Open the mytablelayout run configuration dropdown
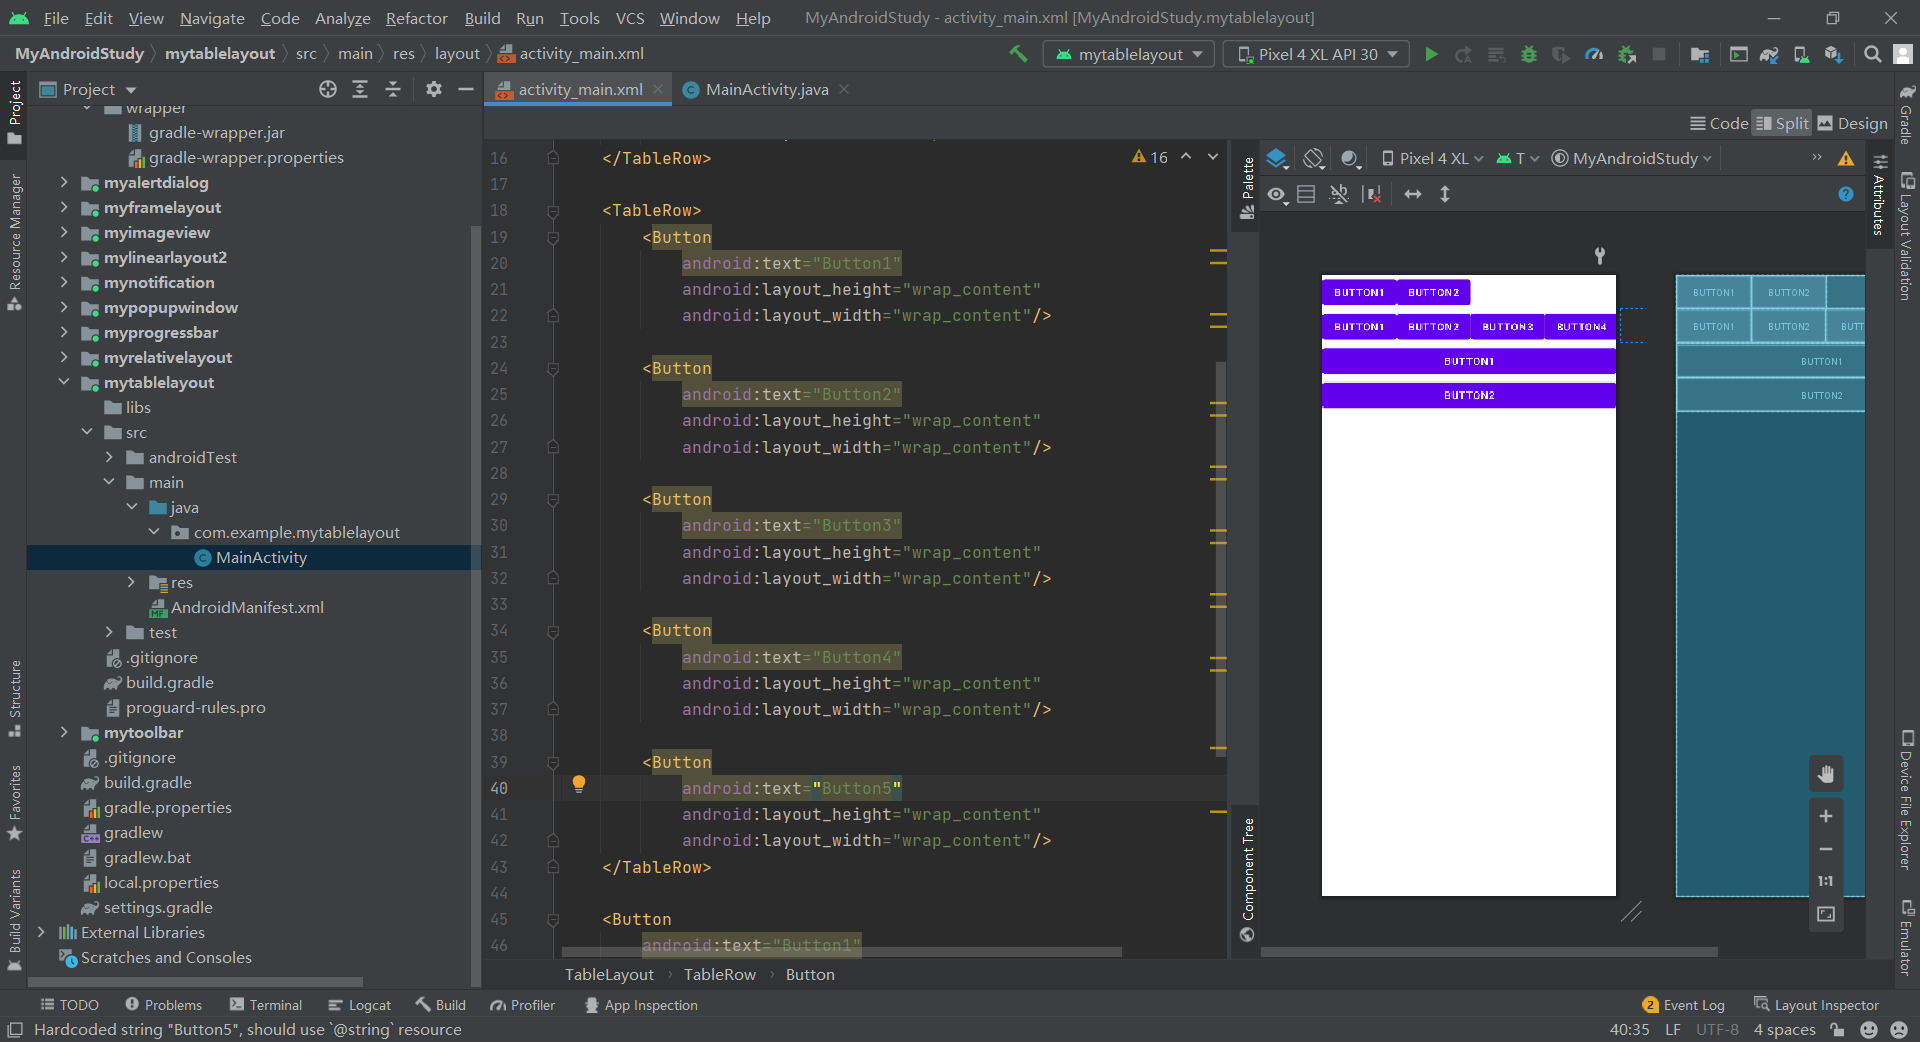The width and height of the screenshot is (1920, 1042). [x=1127, y=54]
